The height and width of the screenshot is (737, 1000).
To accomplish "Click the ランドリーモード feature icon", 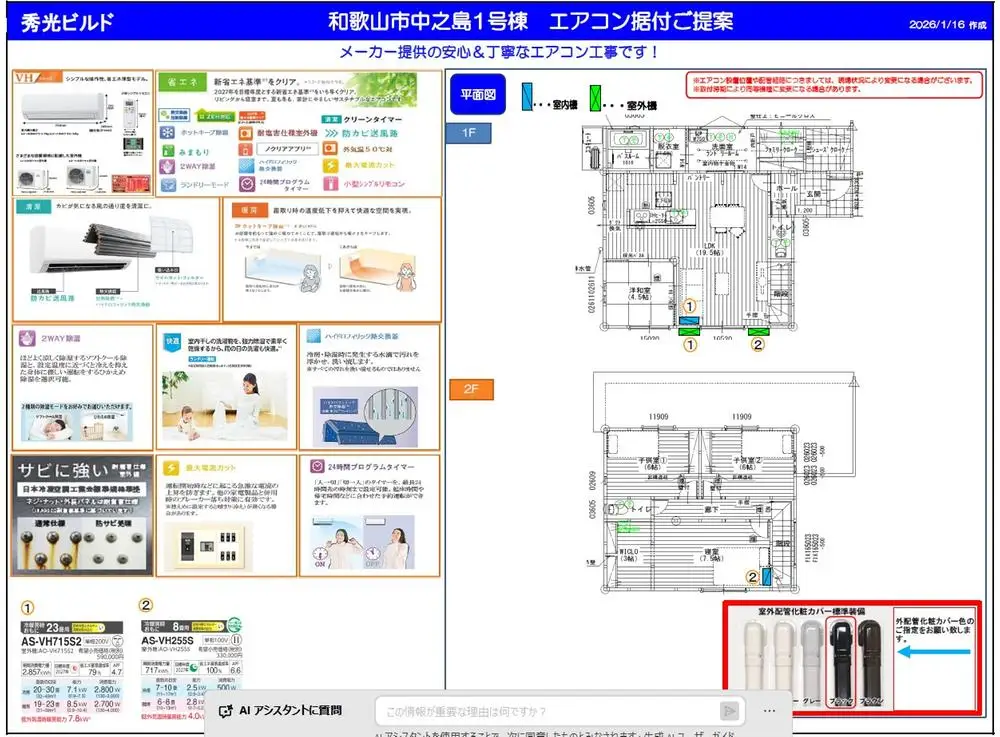I will point(167,185).
